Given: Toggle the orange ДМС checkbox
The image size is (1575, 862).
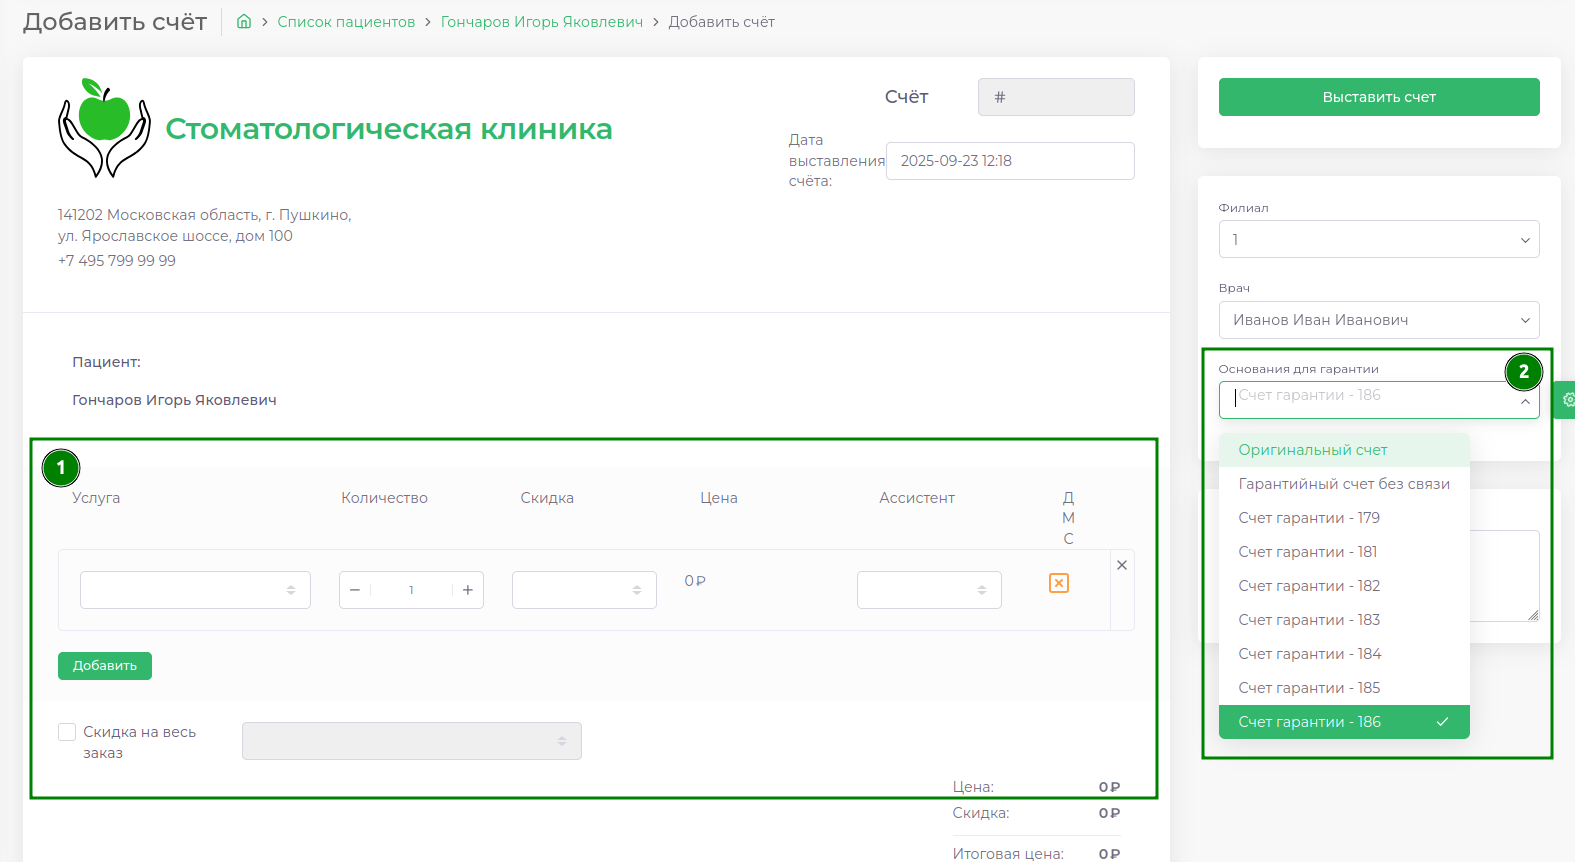Looking at the screenshot, I should click(1059, 583).
